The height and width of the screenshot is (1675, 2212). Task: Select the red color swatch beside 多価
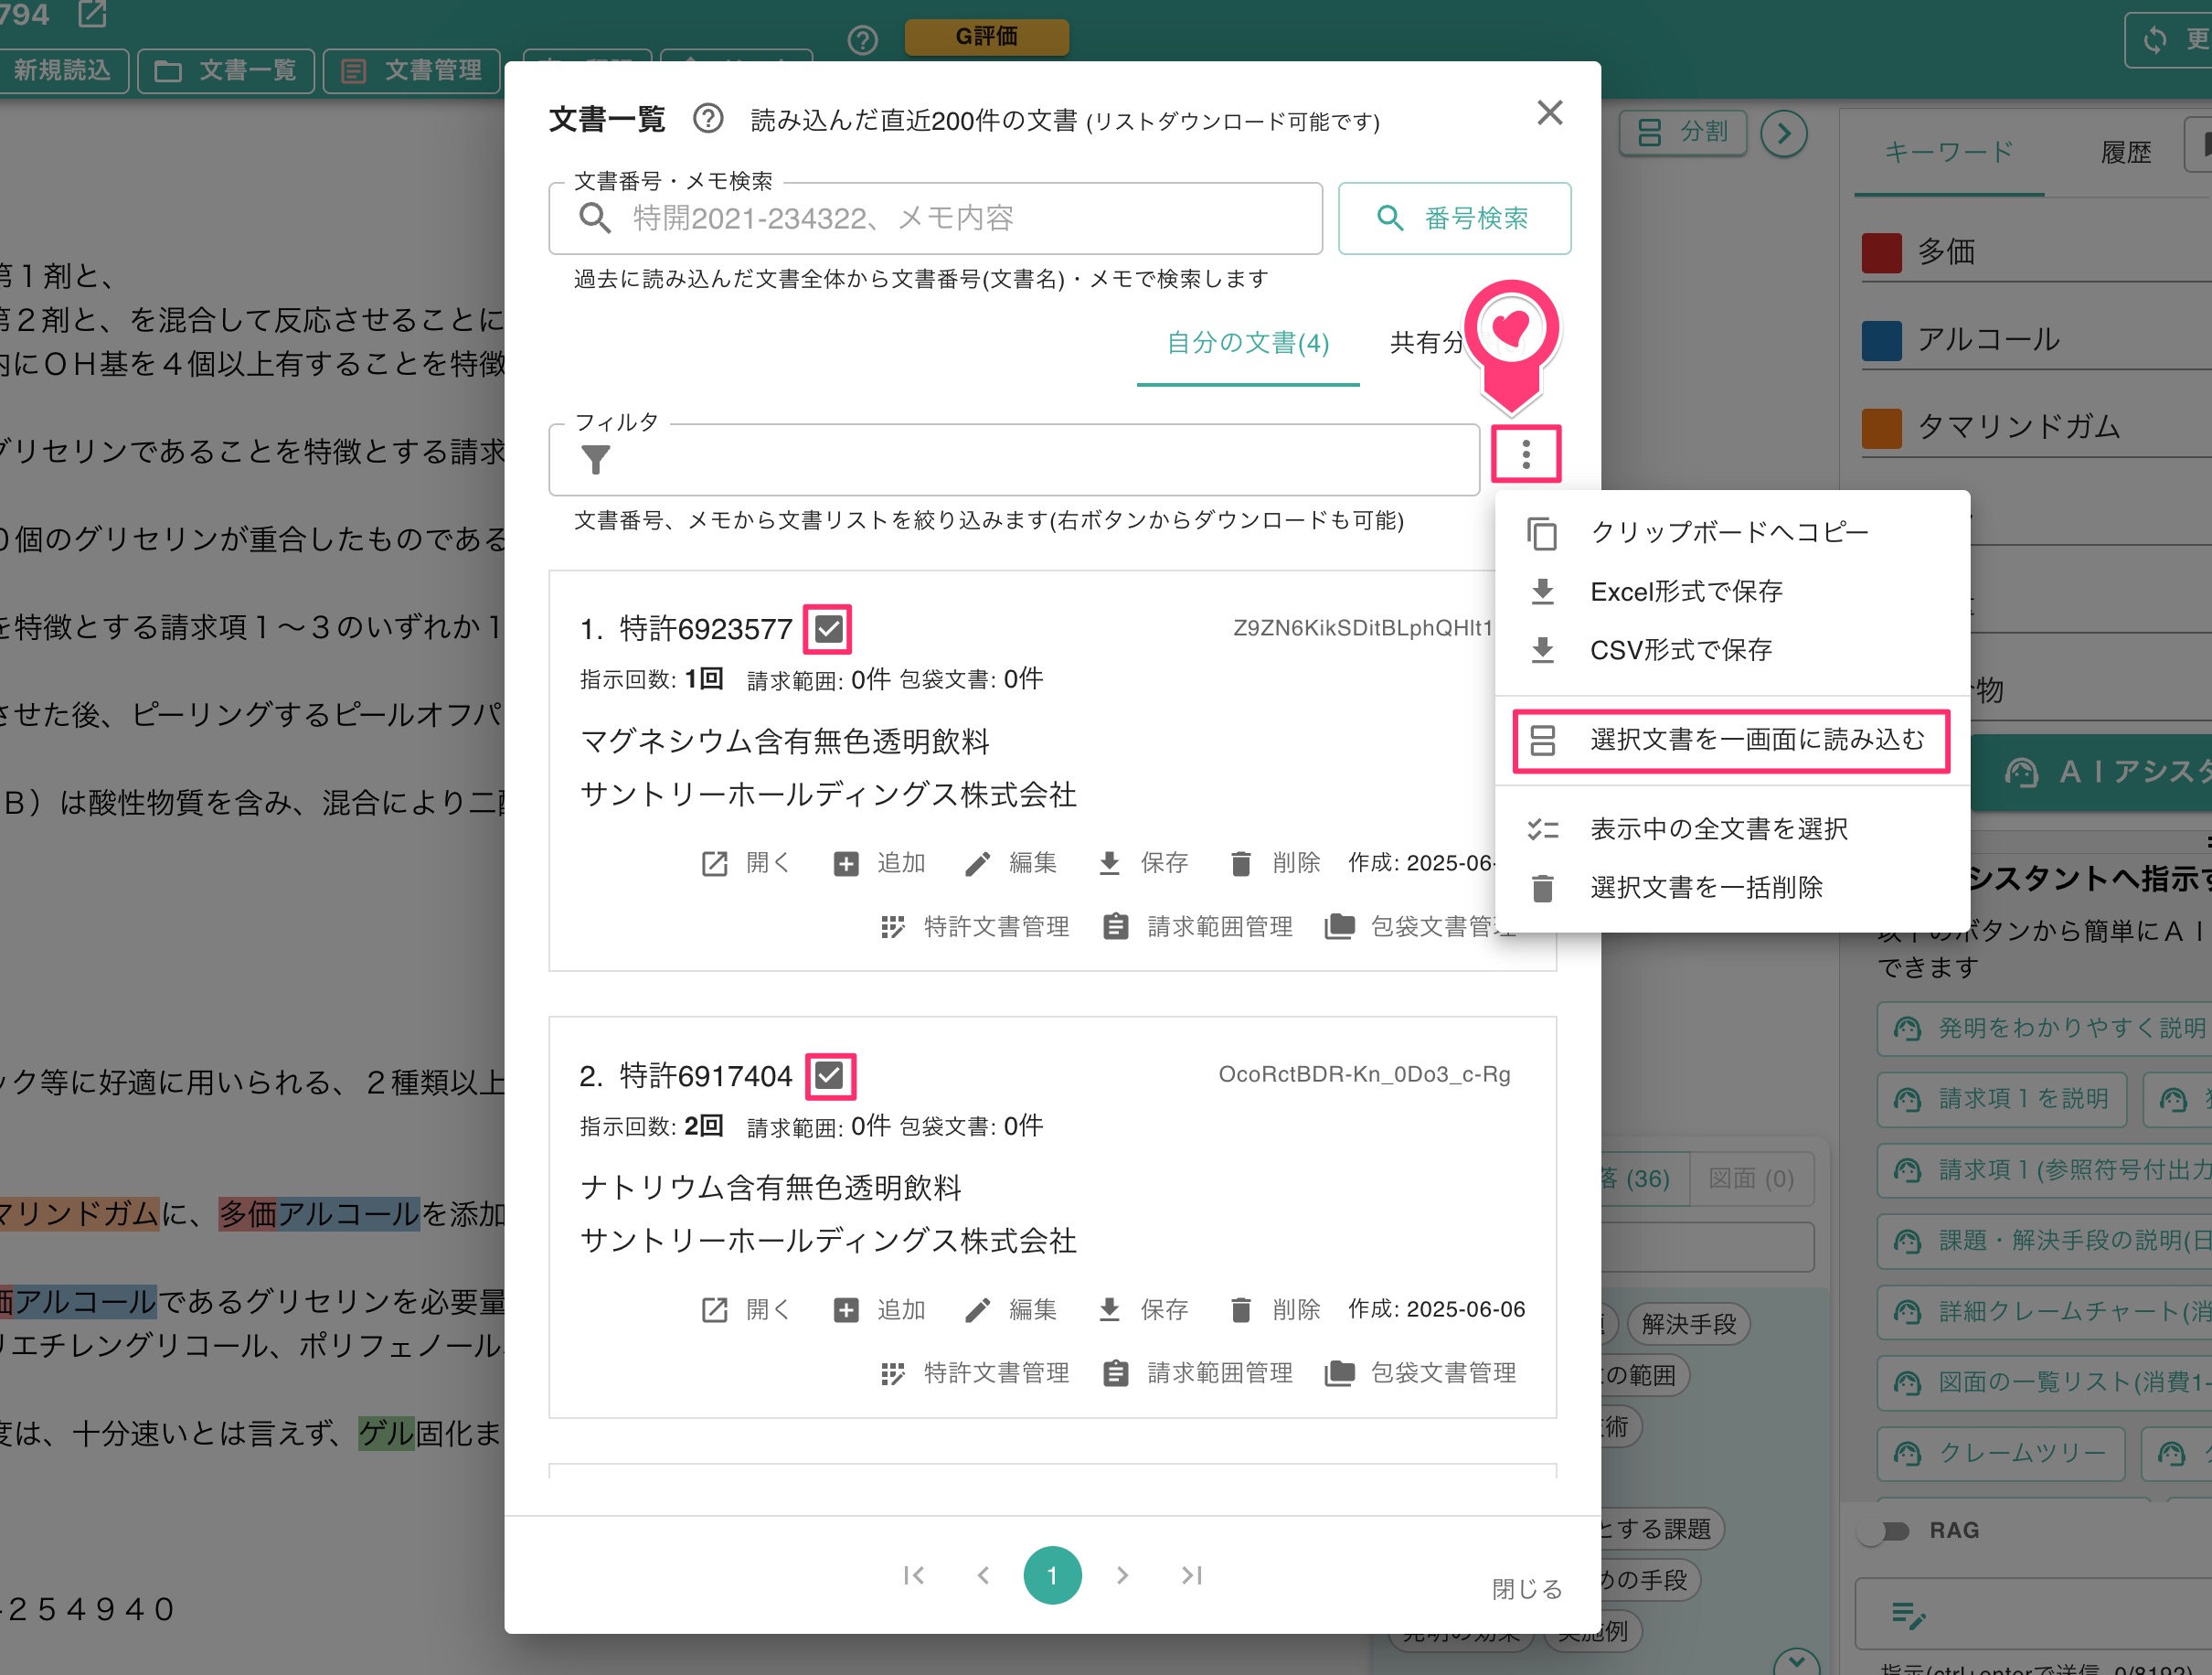pos(1881,252)
